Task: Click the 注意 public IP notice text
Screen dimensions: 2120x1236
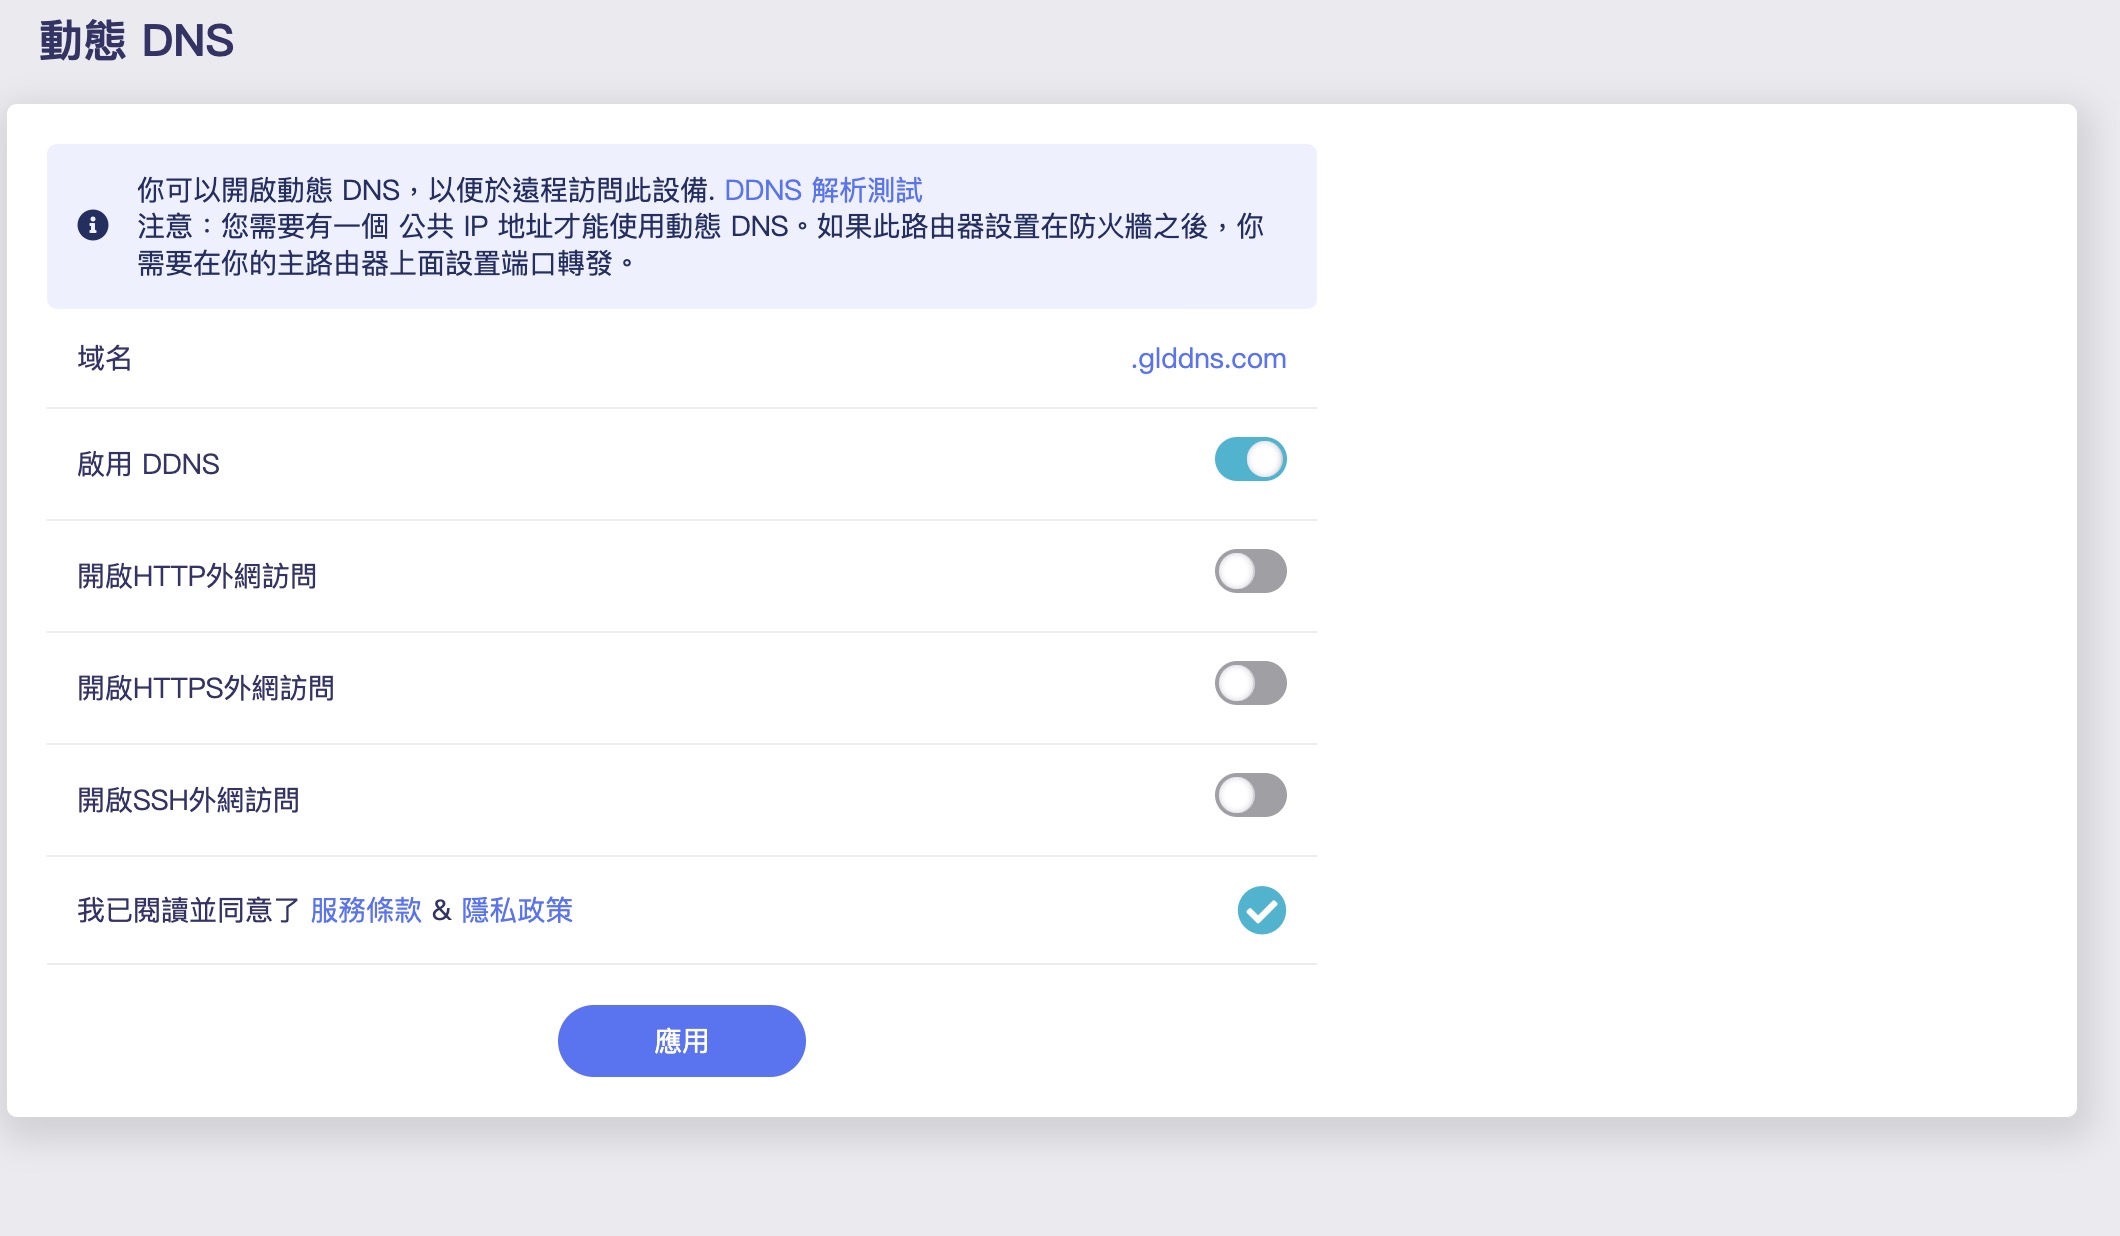Action: tap(700, 227)
